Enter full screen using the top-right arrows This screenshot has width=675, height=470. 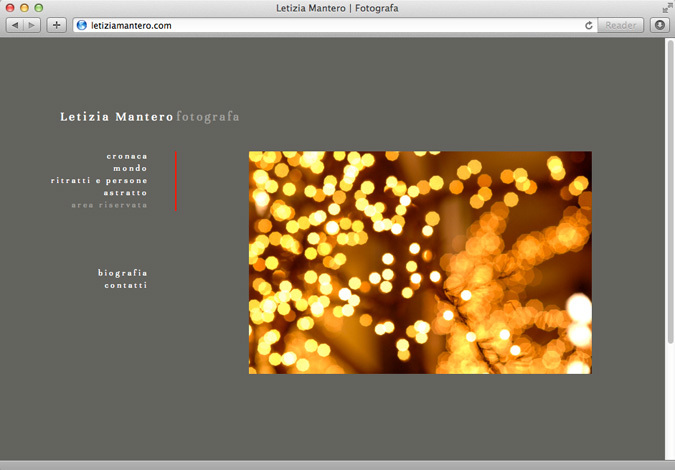(665, 7)
